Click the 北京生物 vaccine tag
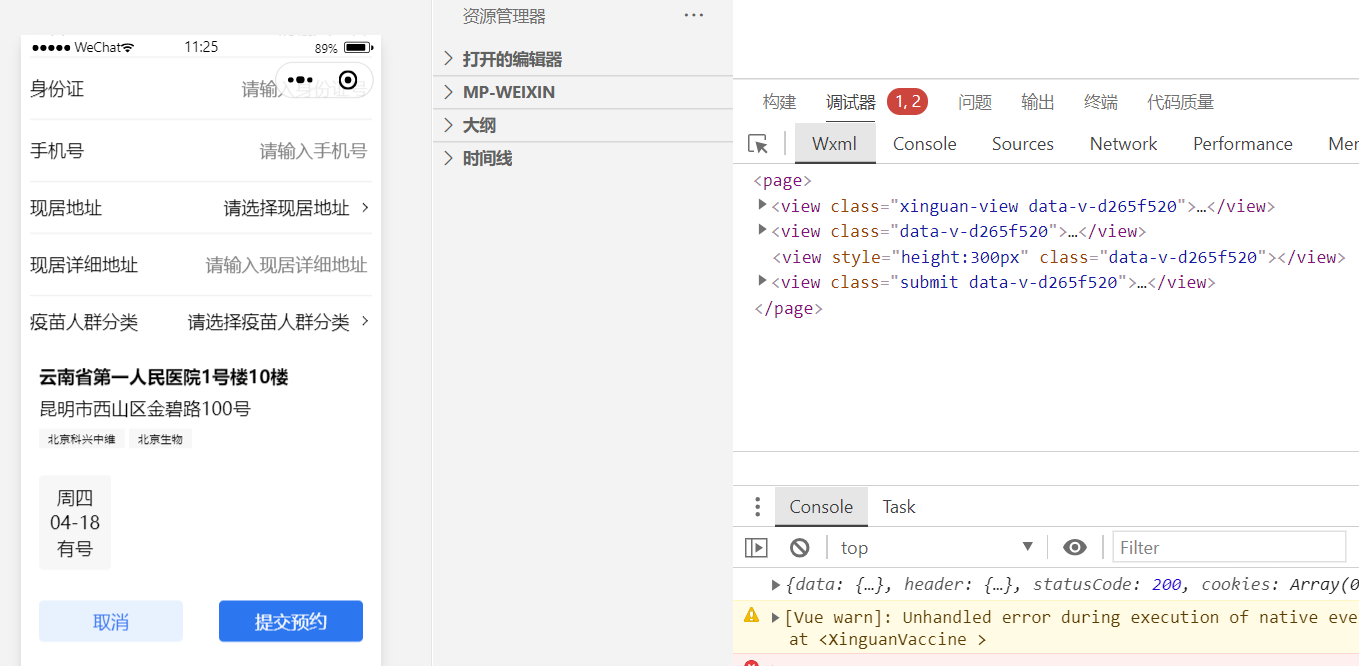This screenshot has height=666, width=1359. click(160, 439)
